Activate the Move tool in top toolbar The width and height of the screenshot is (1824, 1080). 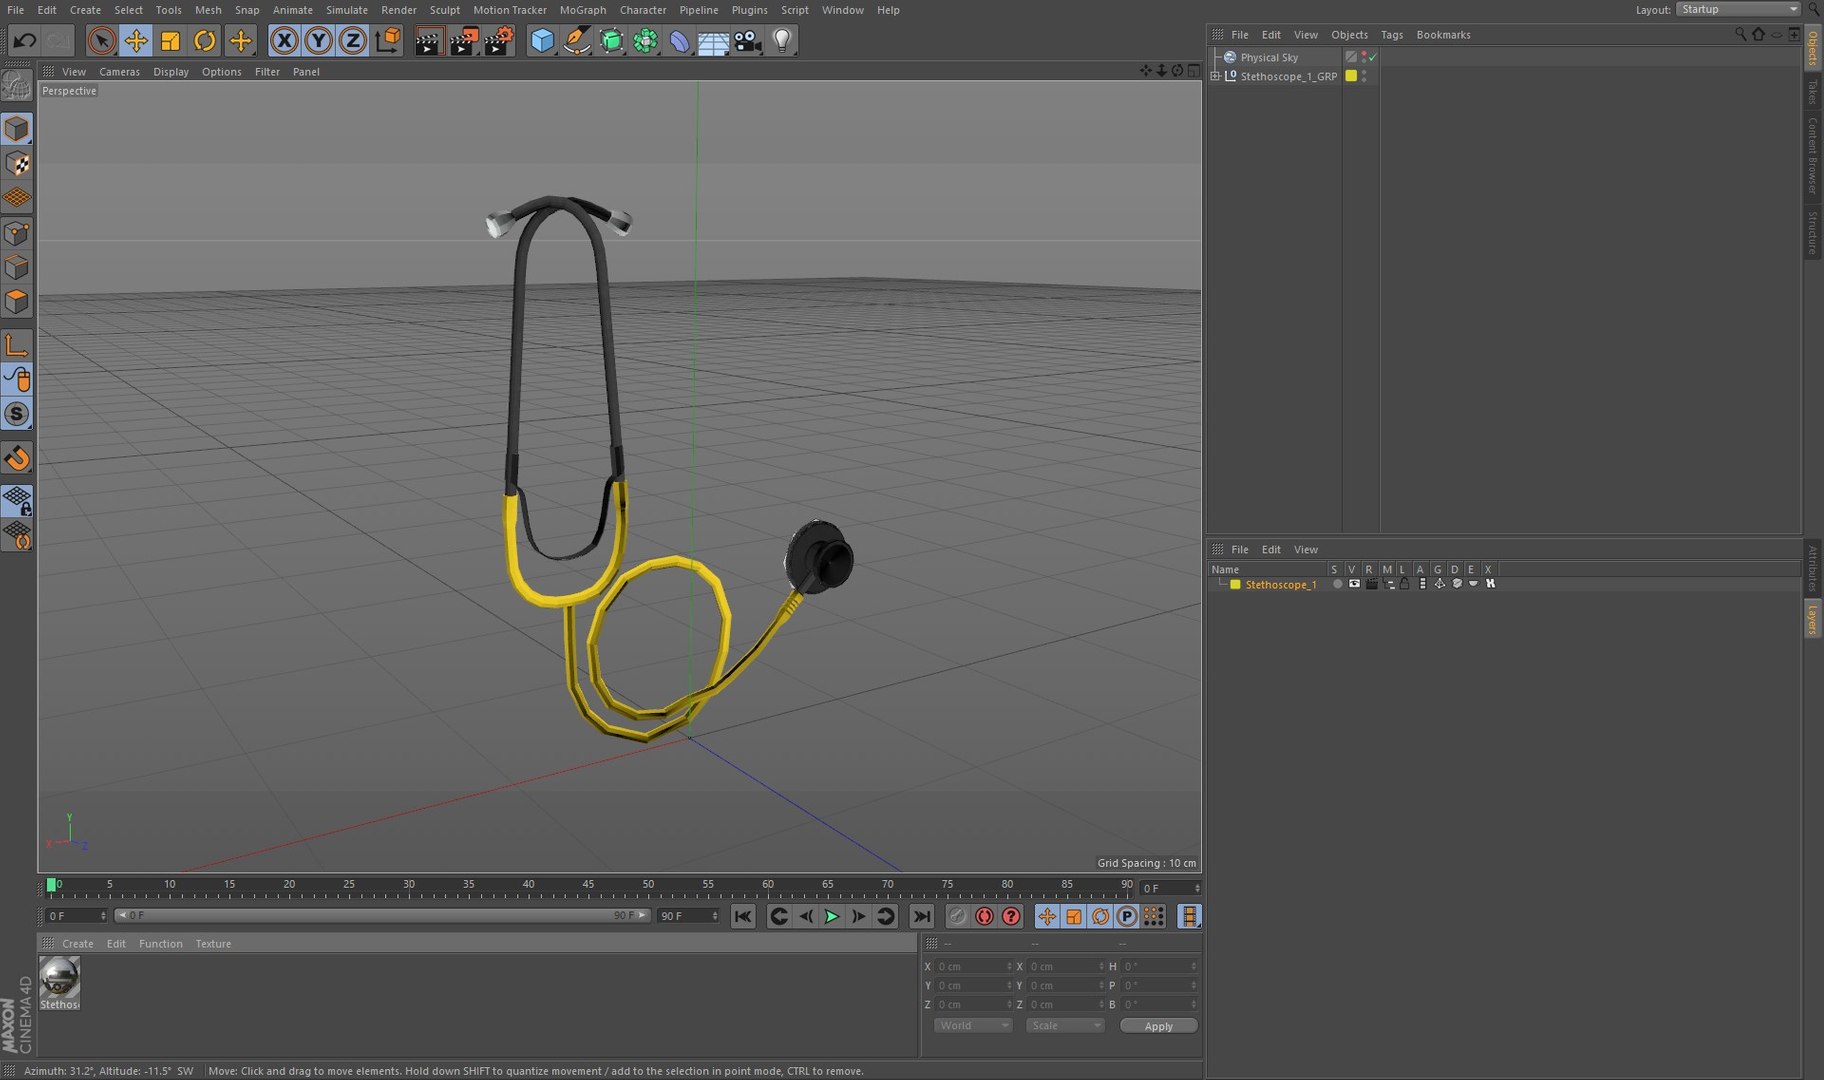tap(136, 41)
